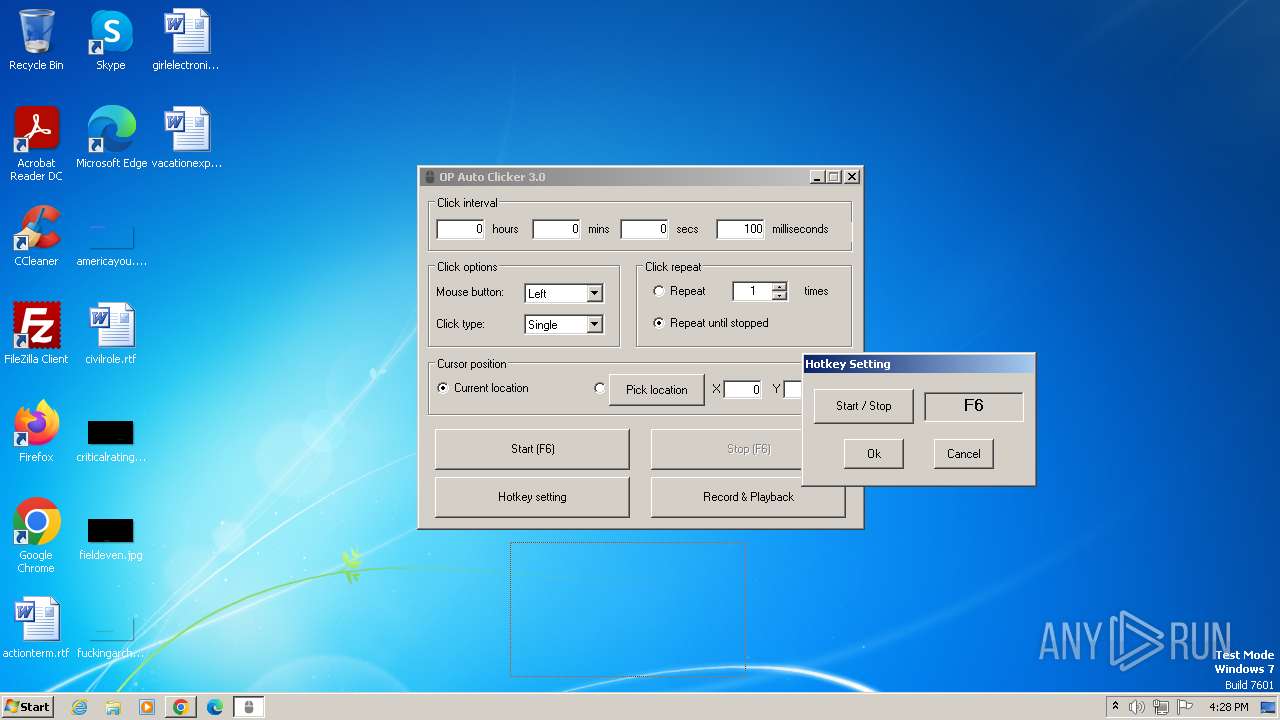Increase the repeat times spinner

780,287
